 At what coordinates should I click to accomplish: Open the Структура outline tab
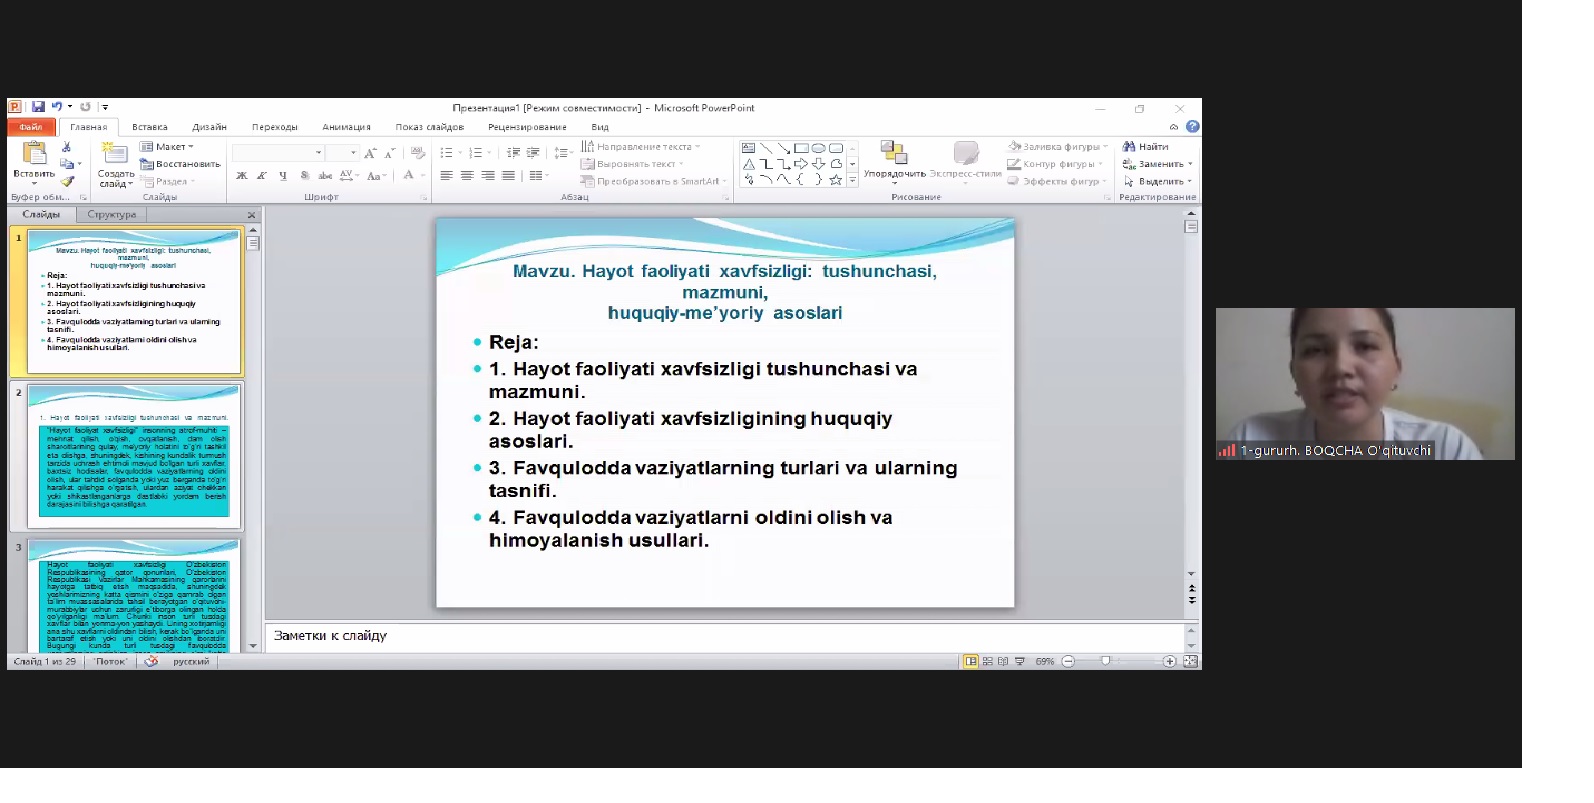pos(111,215)
